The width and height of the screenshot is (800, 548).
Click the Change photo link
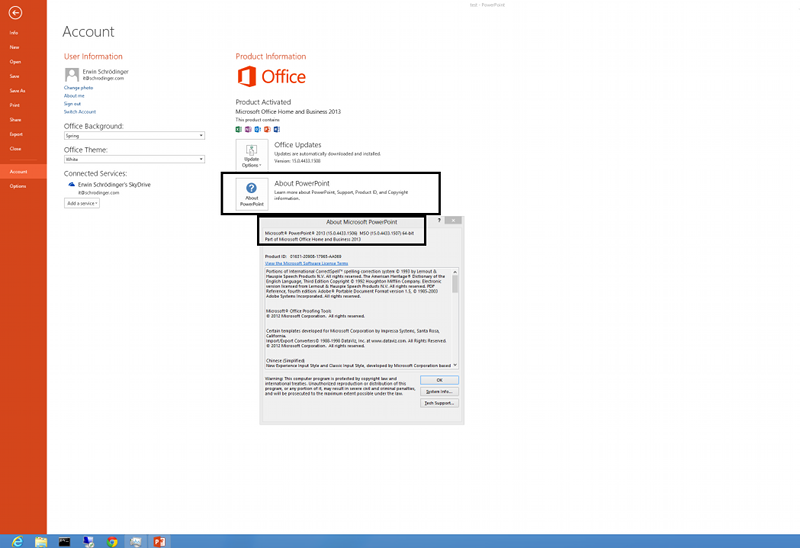(78, 88)
